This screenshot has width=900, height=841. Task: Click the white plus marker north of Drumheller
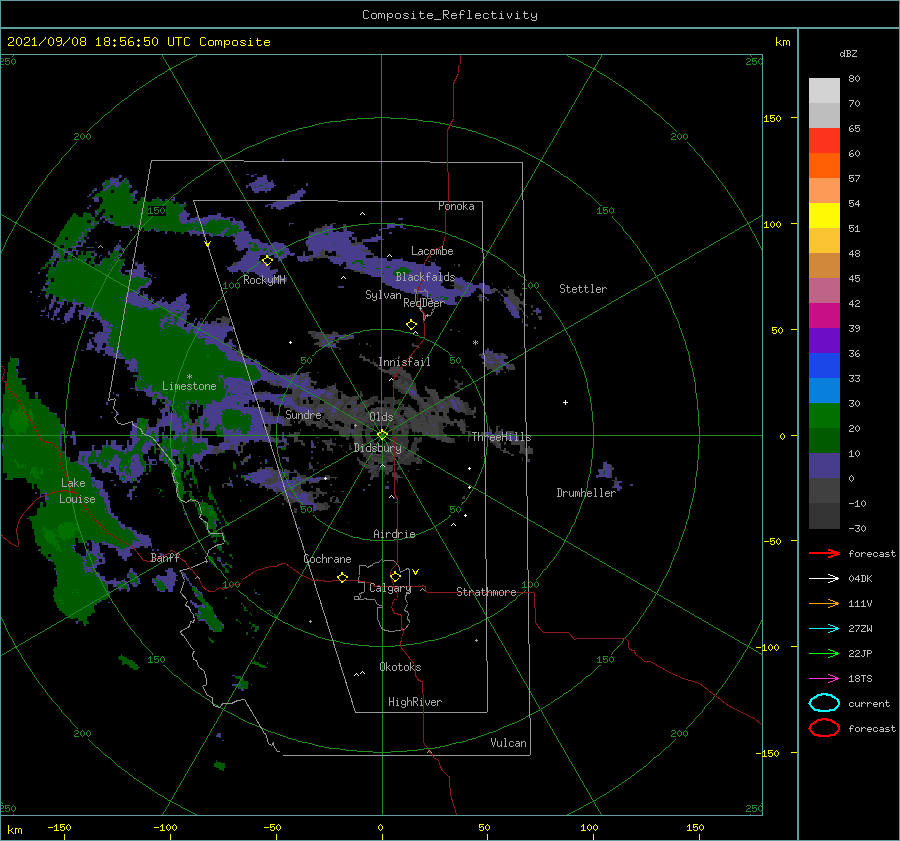coord(565,402)
